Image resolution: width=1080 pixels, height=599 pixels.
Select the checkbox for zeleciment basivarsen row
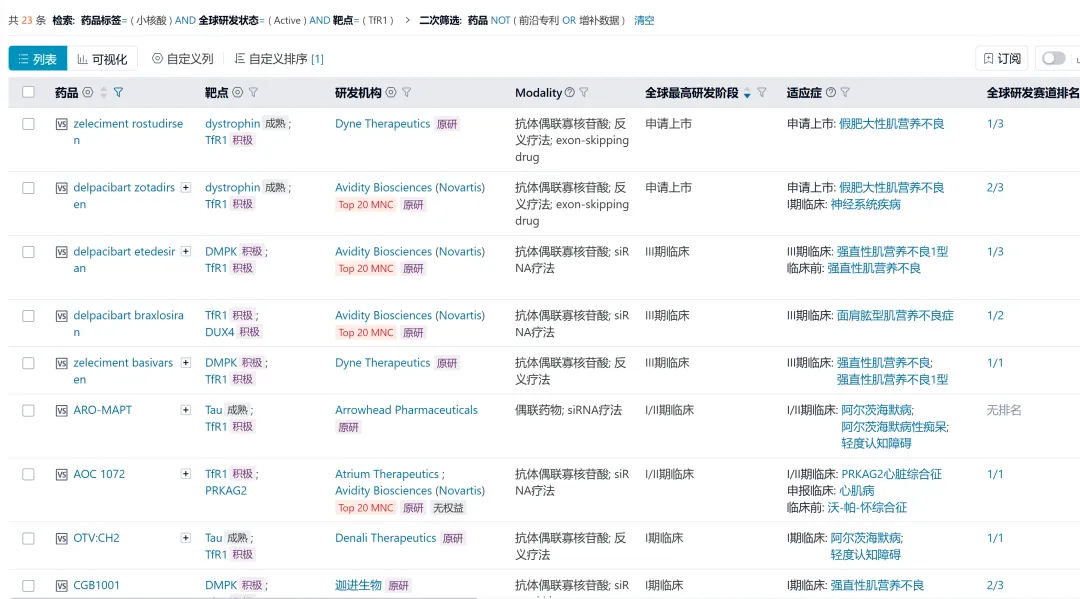coord(28,363)
